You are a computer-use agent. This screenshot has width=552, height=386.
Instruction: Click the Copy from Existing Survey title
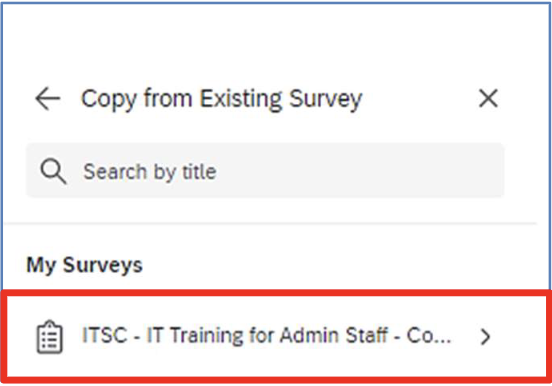click(x=221, y=99)
